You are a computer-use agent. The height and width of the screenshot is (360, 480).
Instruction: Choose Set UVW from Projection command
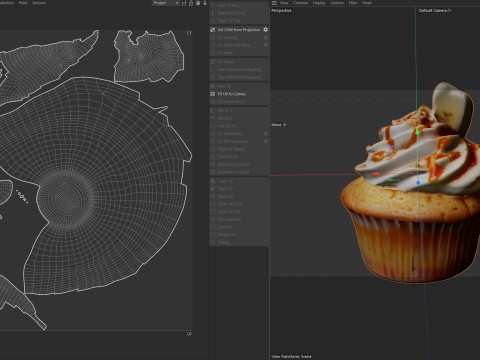tap(239, 30)
